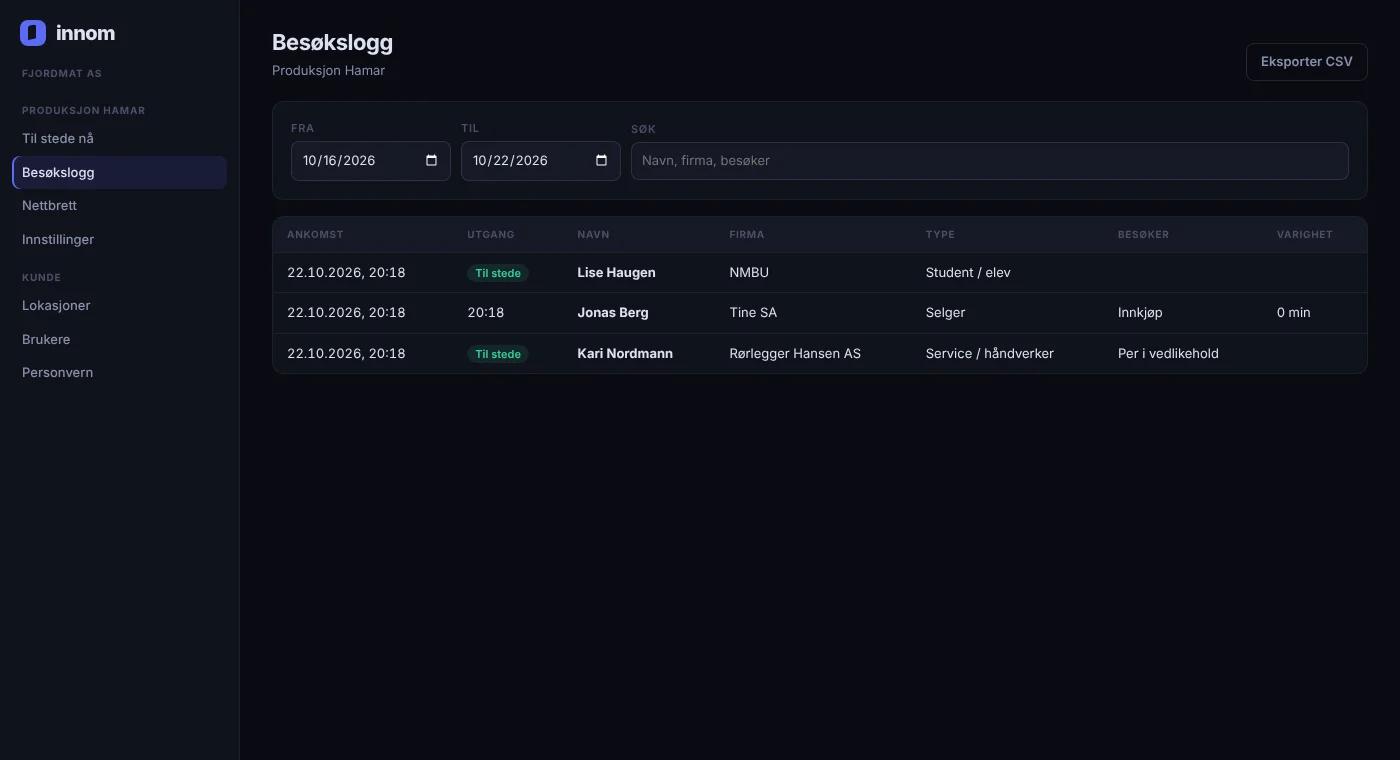Click the innom logo icon

[x=33, y=33]
